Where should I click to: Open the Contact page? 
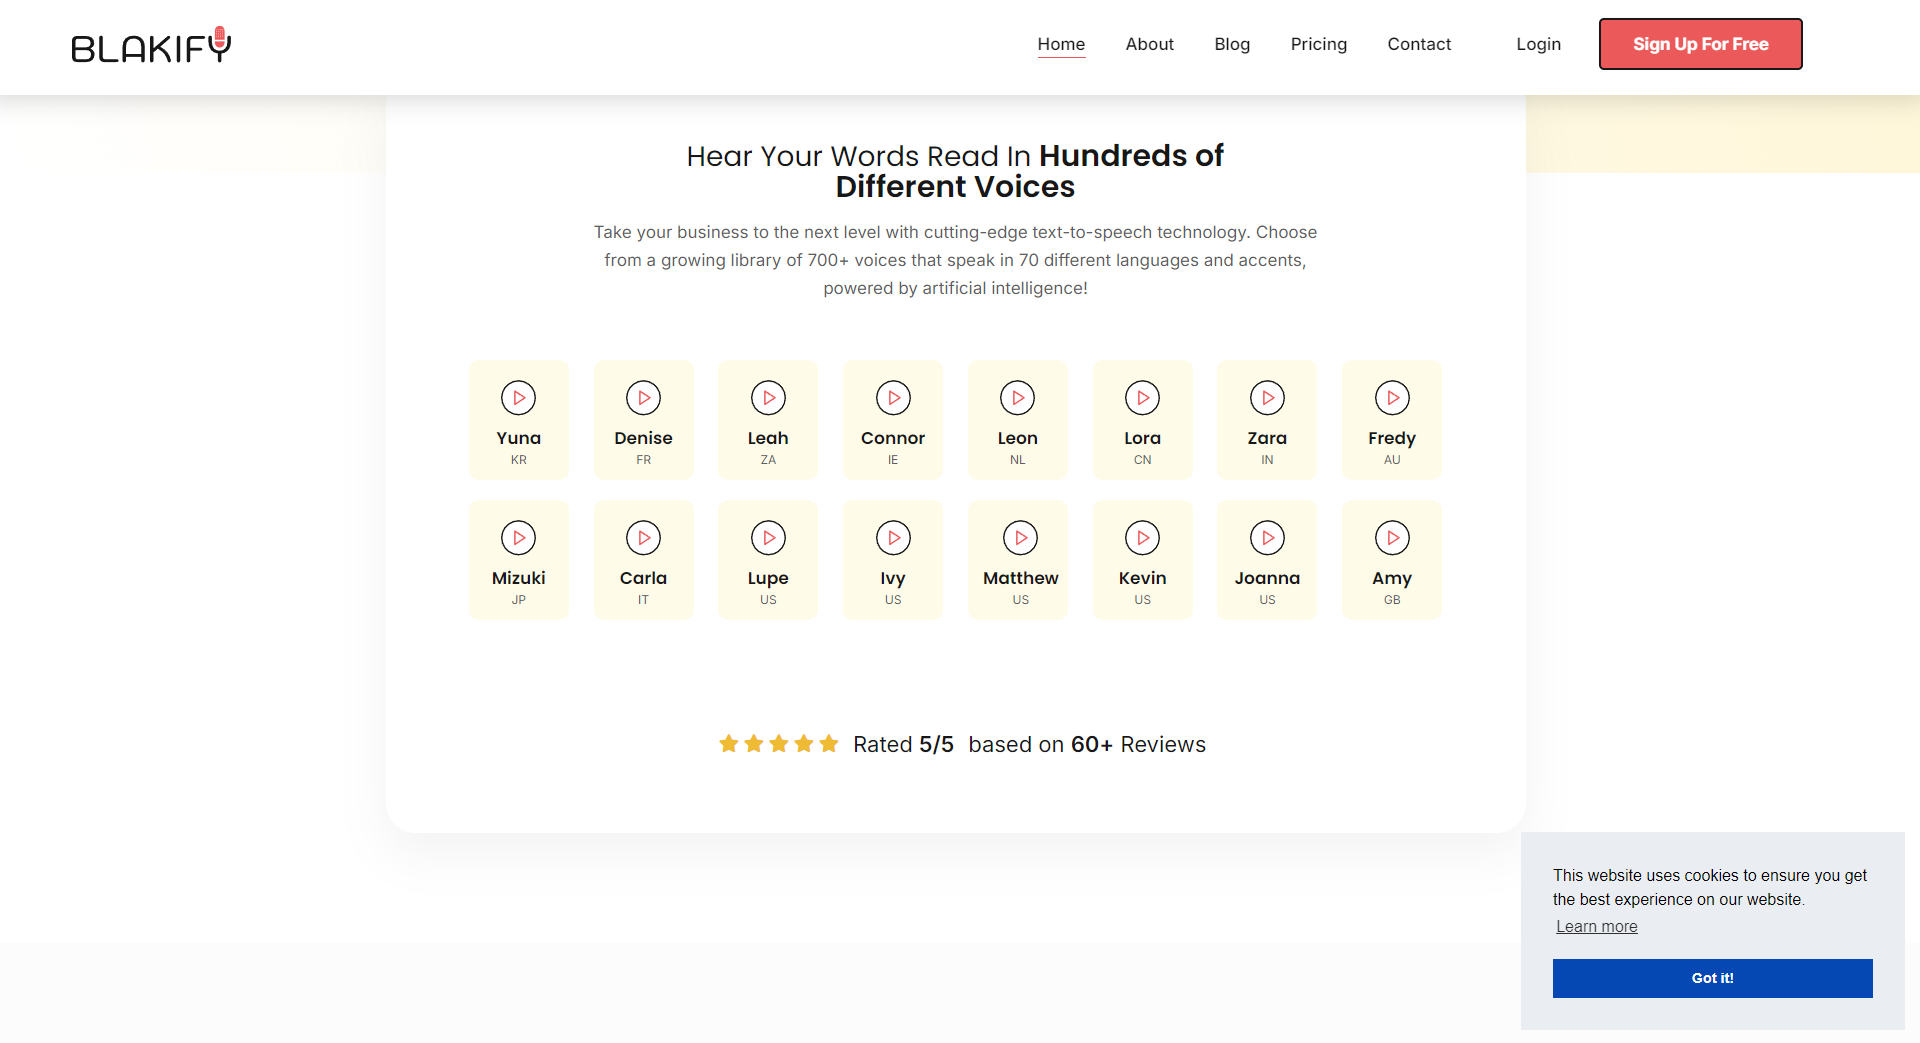[x=1418, y=44]
